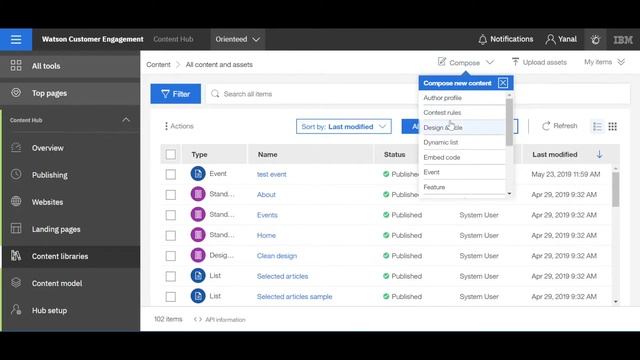Open the Yanal user profile icon

tap(550, 39)
